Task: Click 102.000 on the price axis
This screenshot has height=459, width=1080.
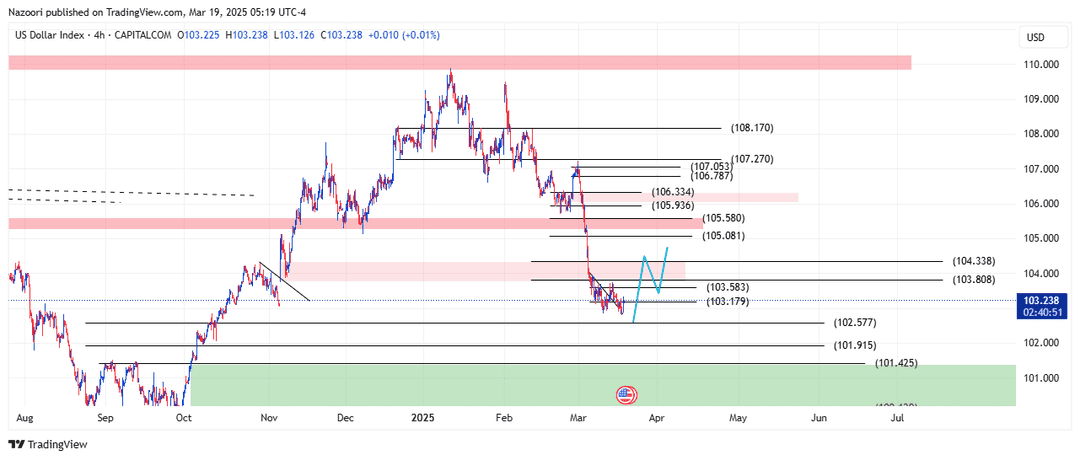Action: coord(1041,343)
